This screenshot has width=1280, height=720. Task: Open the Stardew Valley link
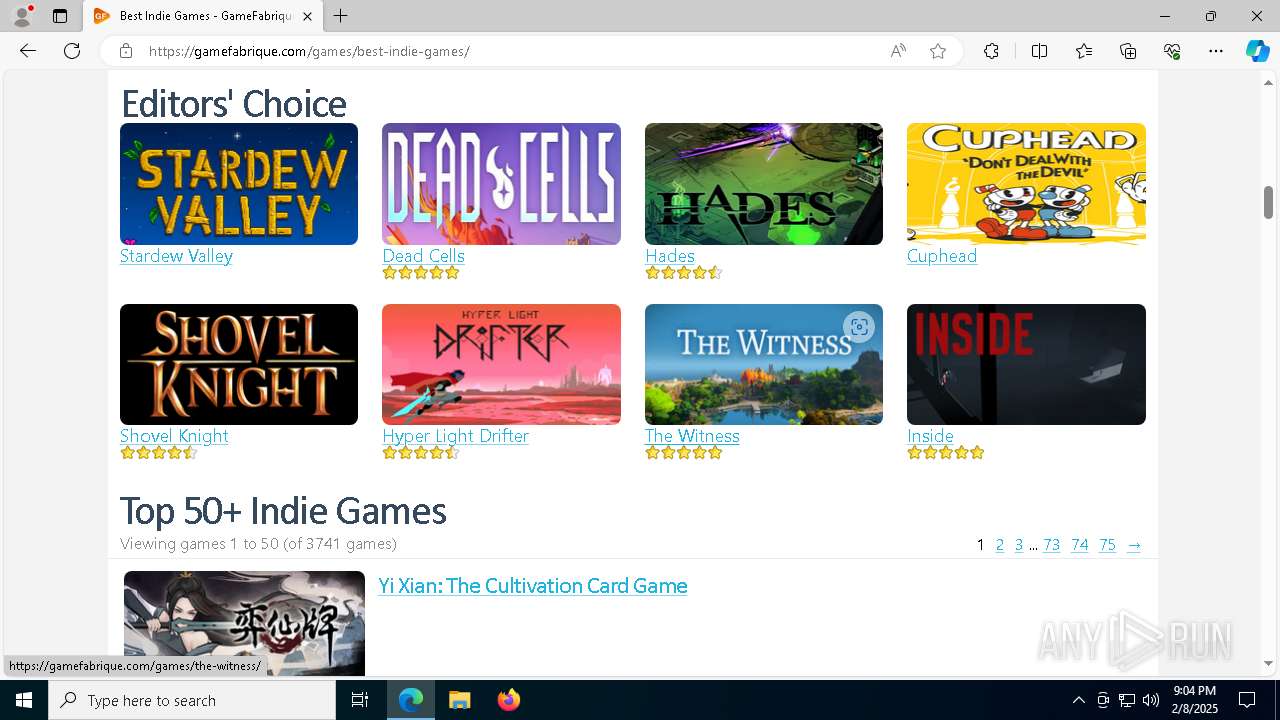176,256
